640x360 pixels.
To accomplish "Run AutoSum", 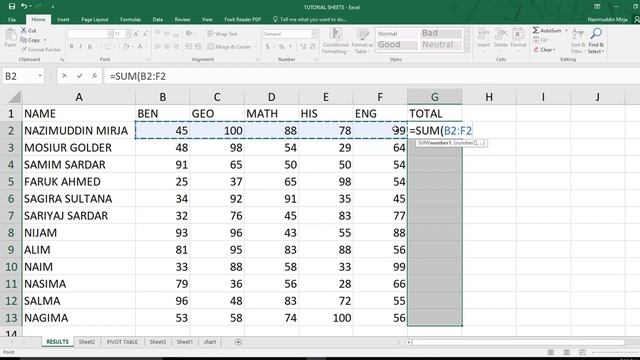I will [x=547, y=31].
